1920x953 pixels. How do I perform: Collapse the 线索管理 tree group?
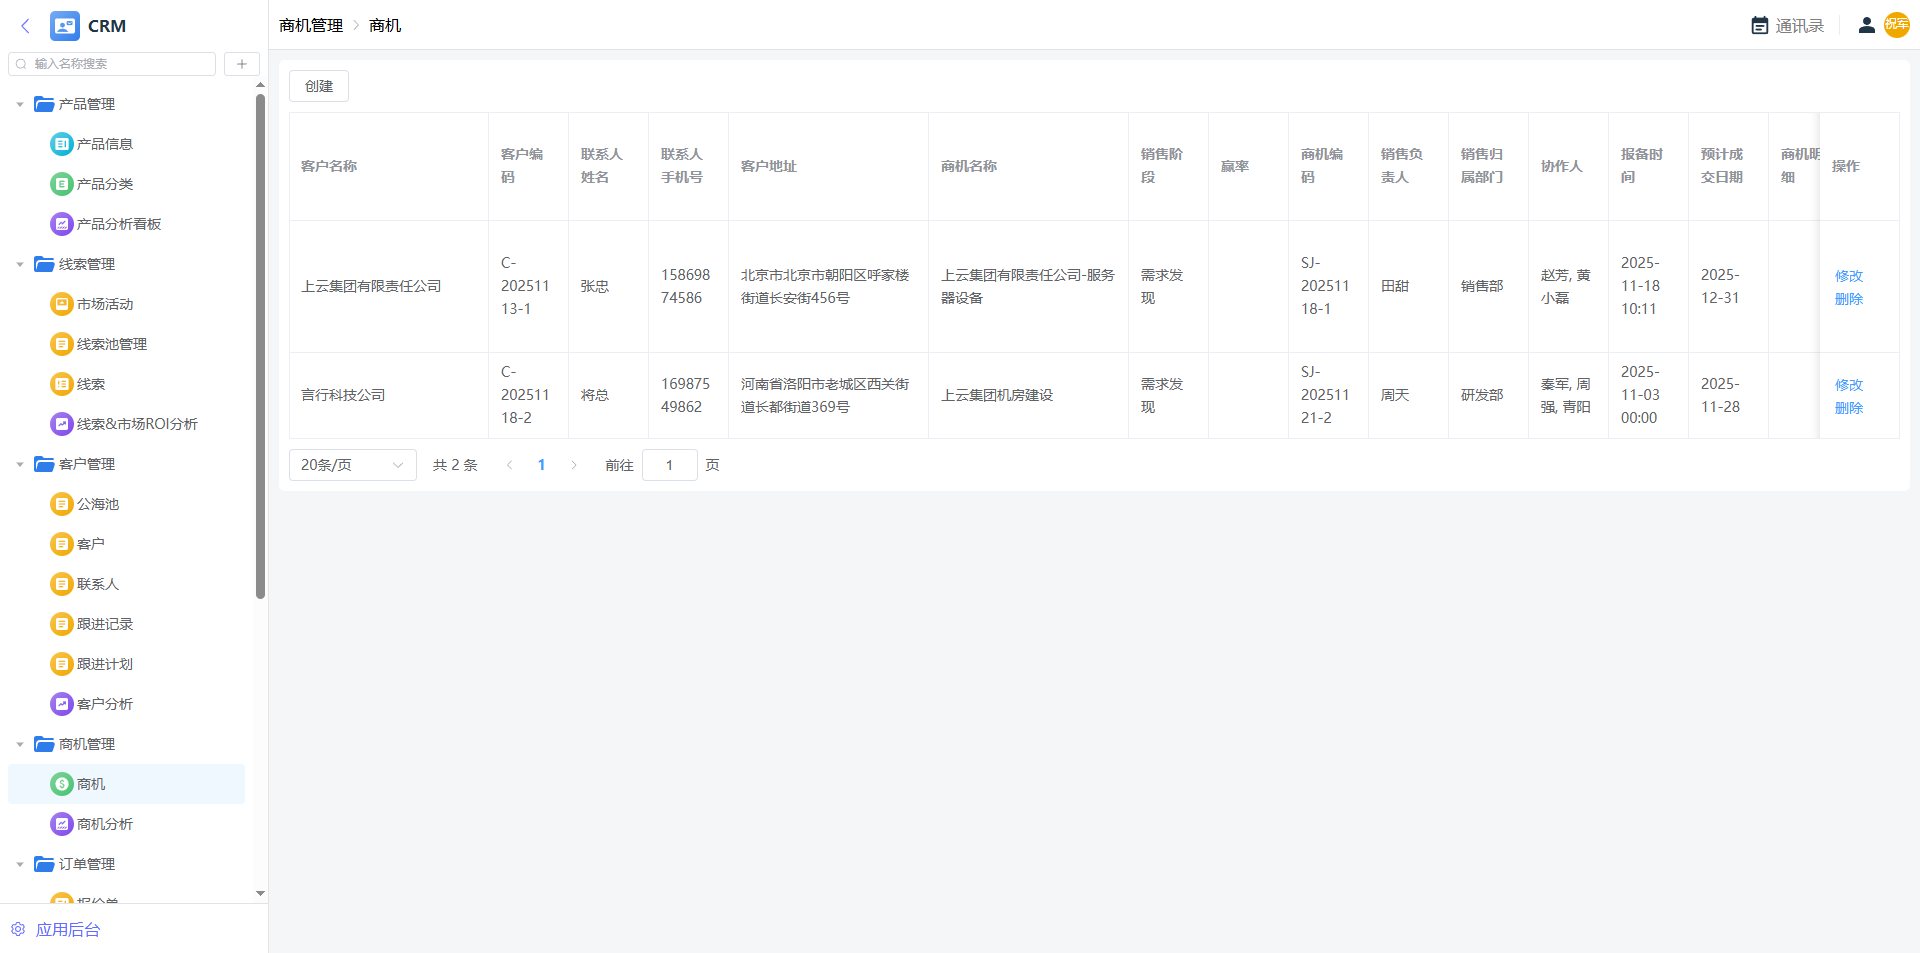tap(20, 264)
